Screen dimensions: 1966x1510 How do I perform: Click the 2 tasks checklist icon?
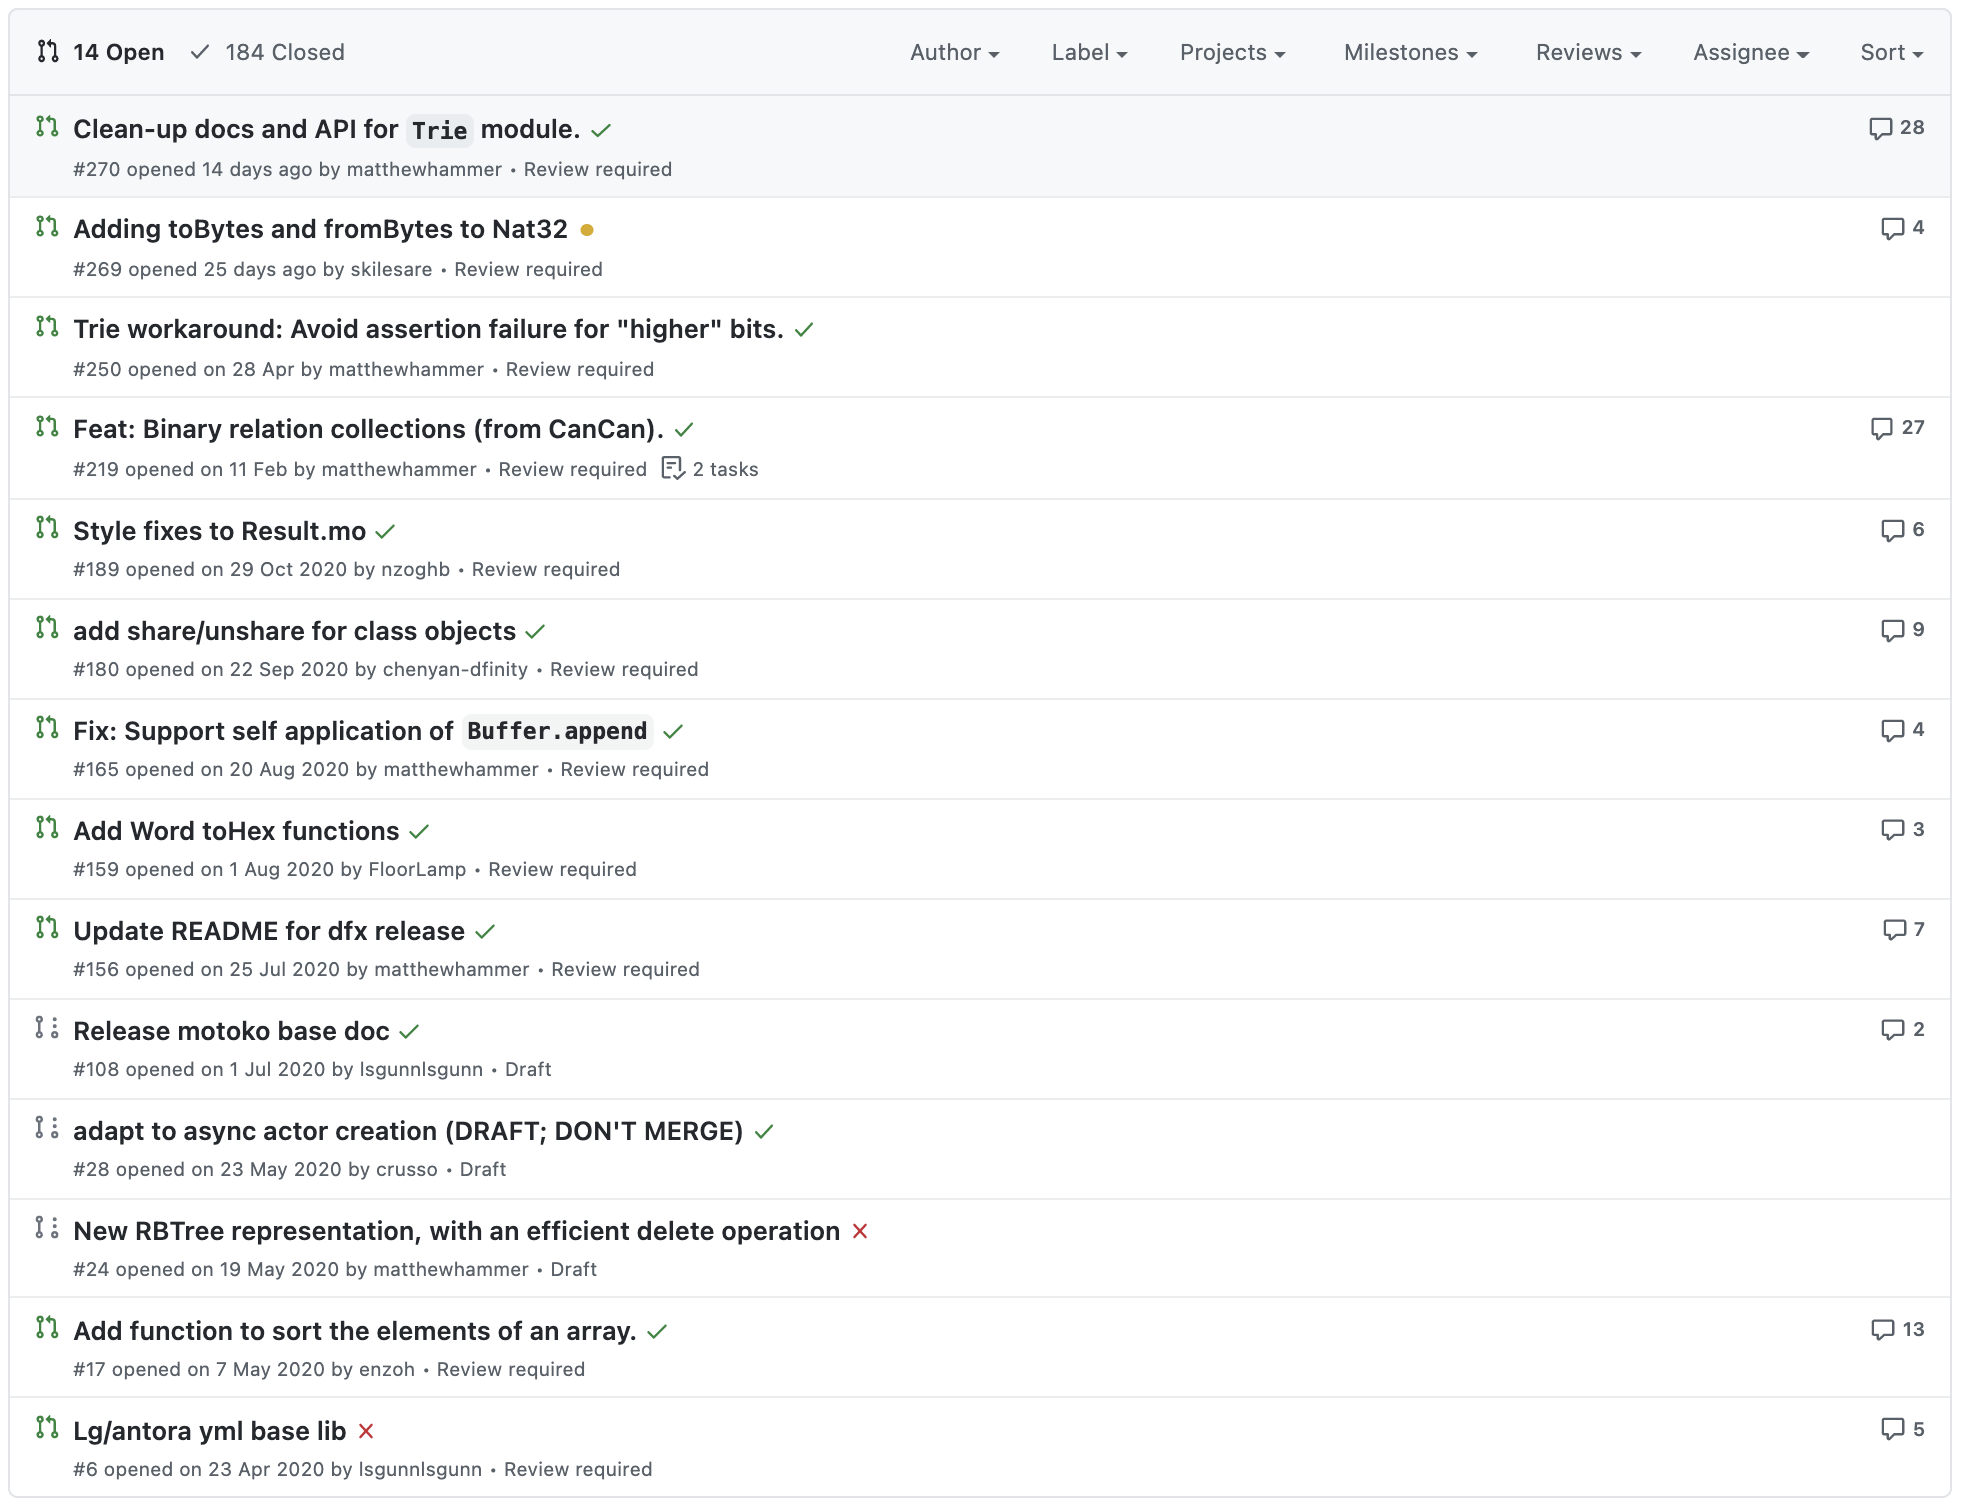tap(673, 468)
